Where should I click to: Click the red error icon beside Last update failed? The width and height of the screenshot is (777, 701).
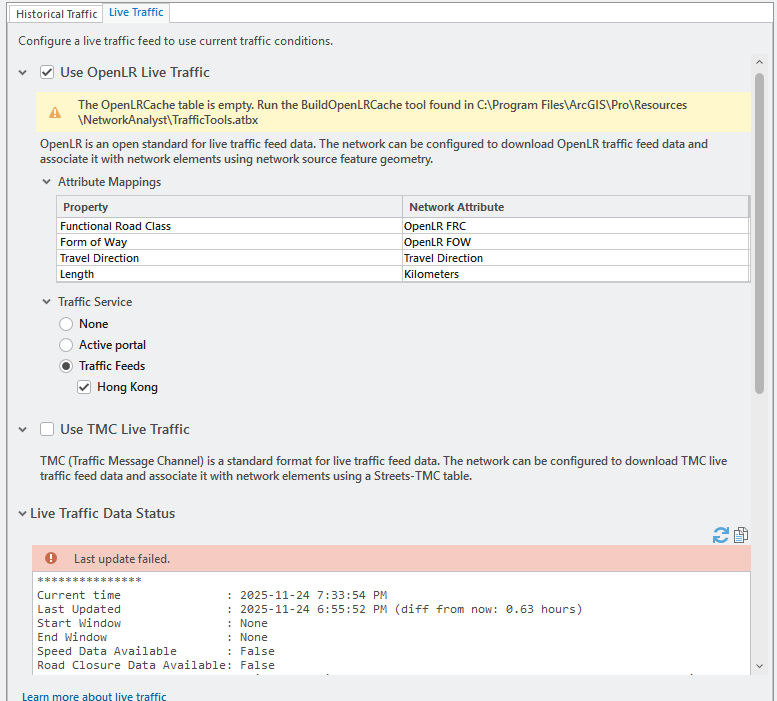pos(51,558)
